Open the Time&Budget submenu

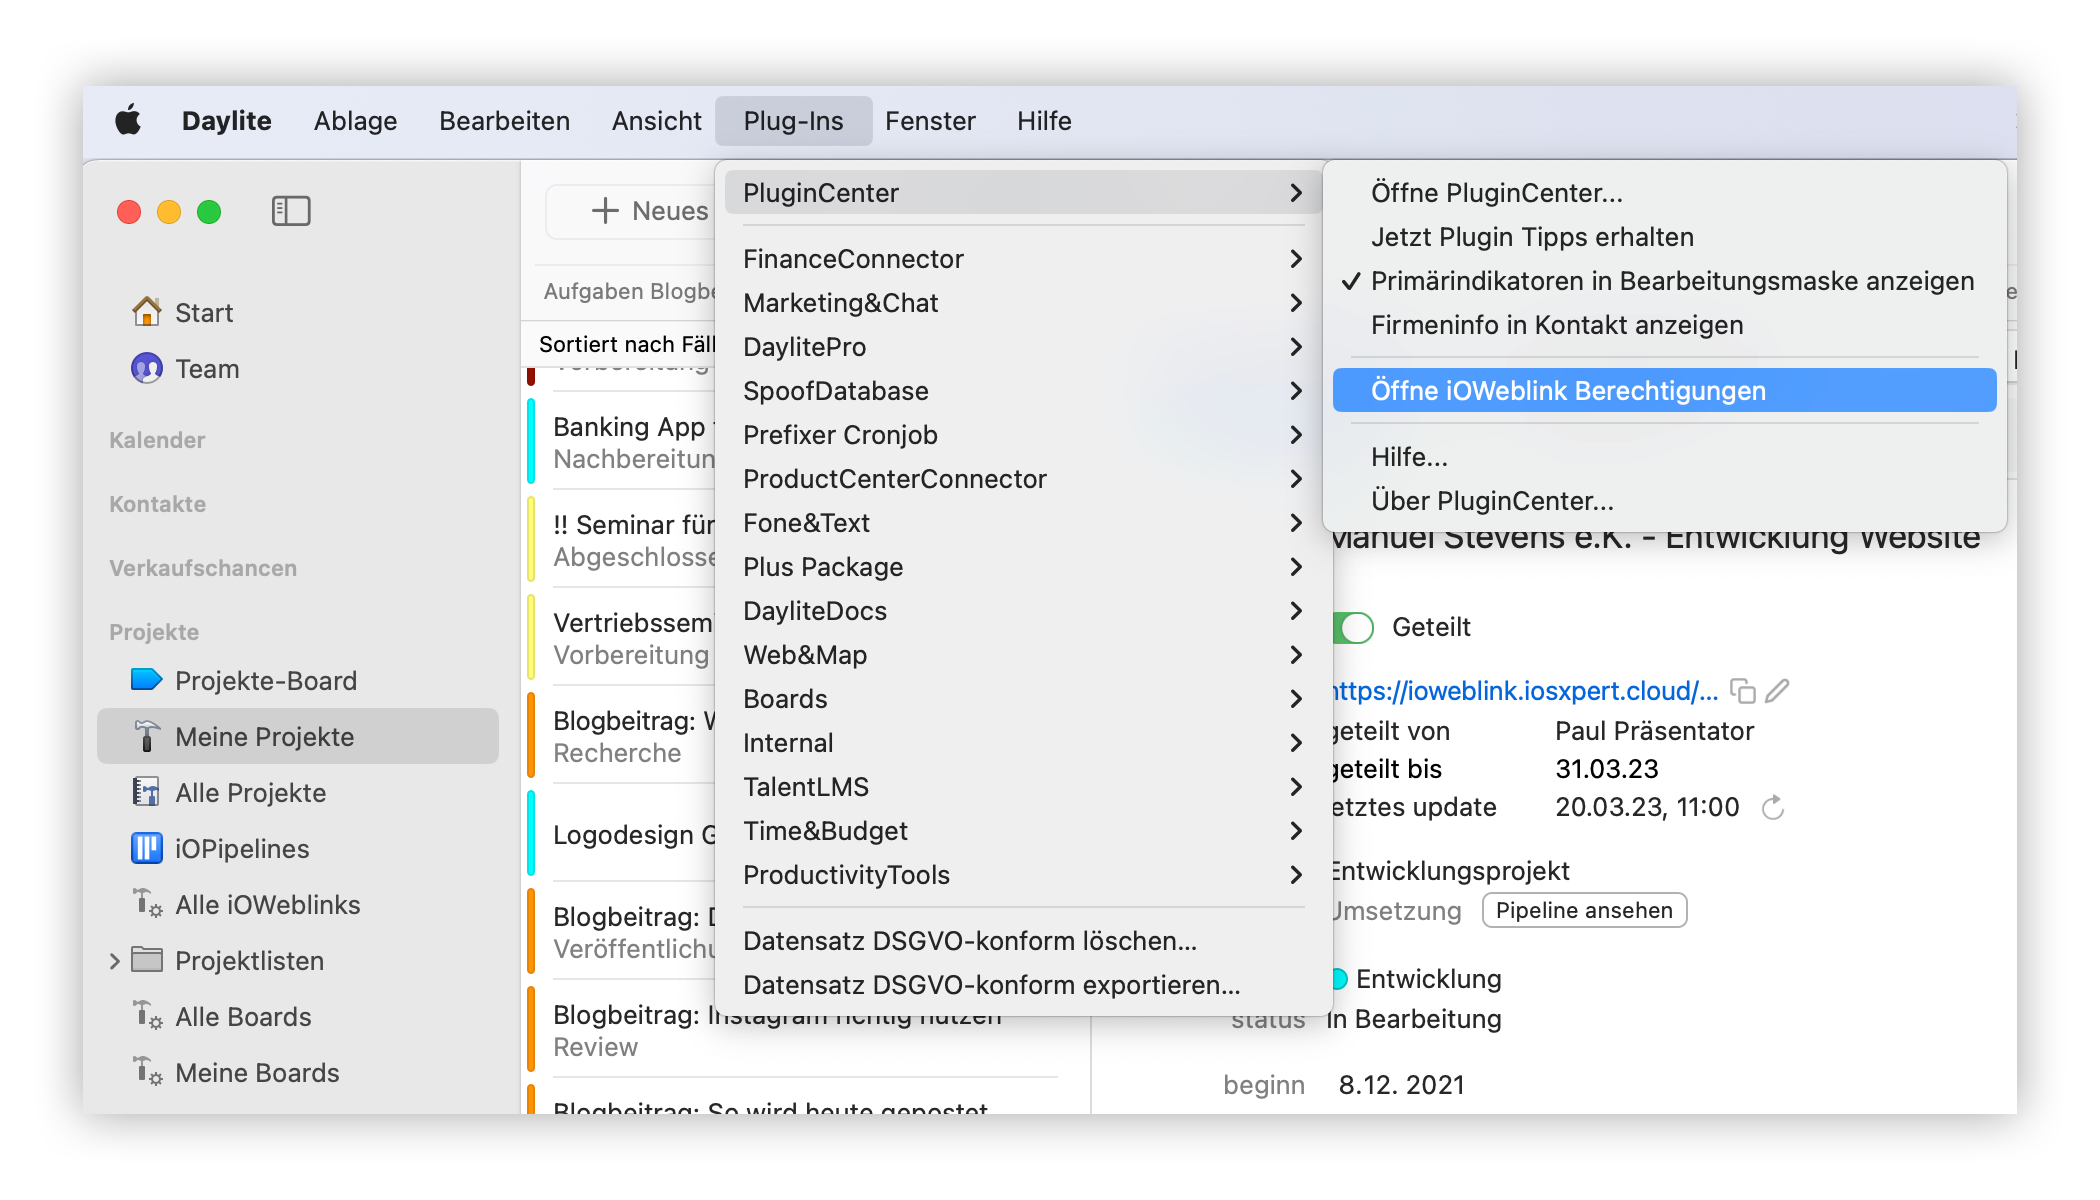coord(1024,831)
